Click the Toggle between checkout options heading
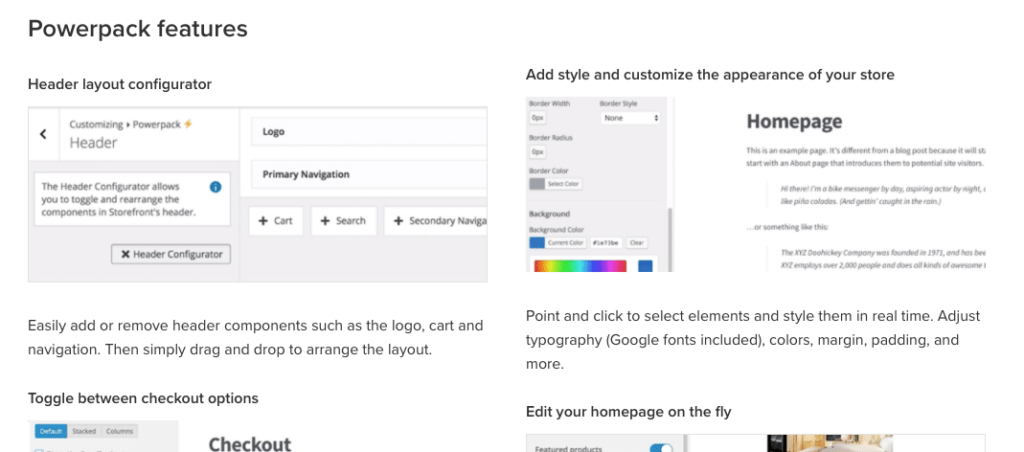1024x452 pixels. point(143,398)
